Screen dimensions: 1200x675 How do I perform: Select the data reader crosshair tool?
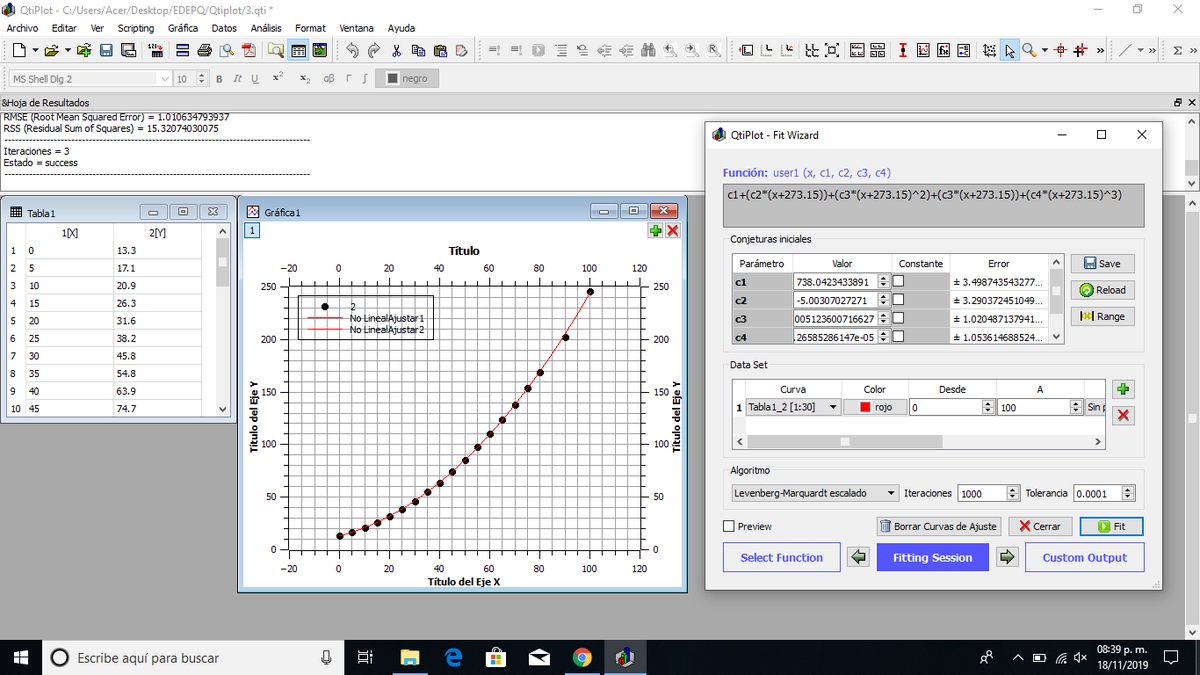pyautogui.click(x=1062, y=50)
